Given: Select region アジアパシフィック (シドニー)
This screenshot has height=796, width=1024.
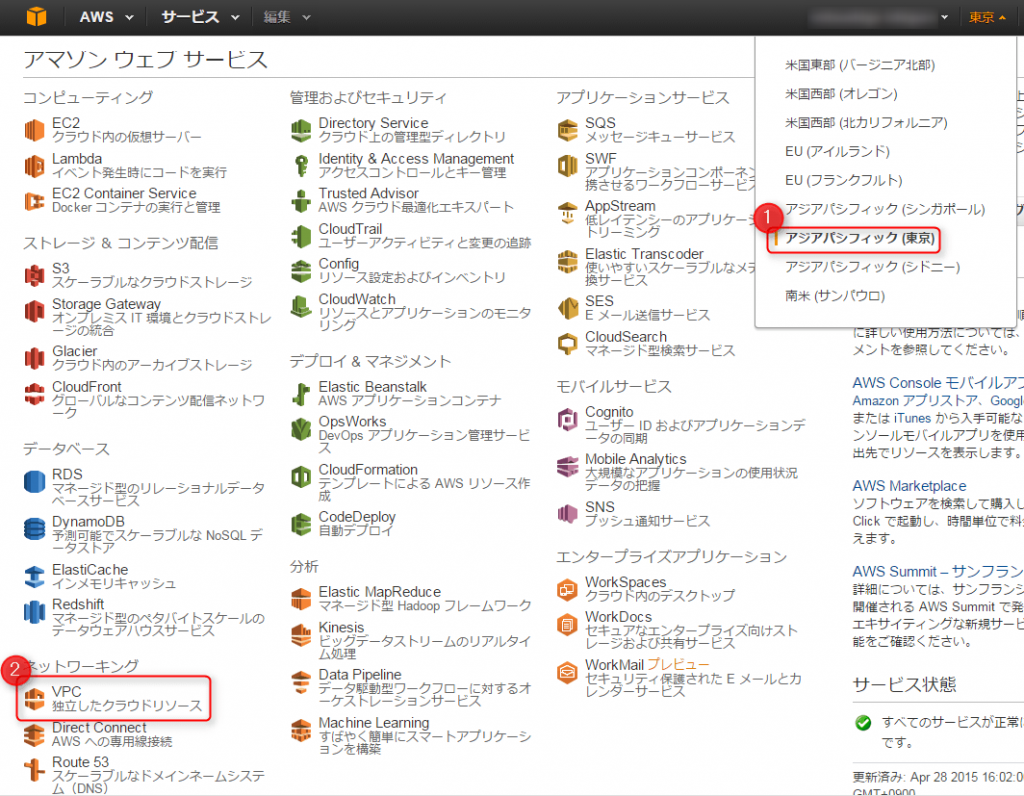Looking at the screenshot, I should 872,267.
